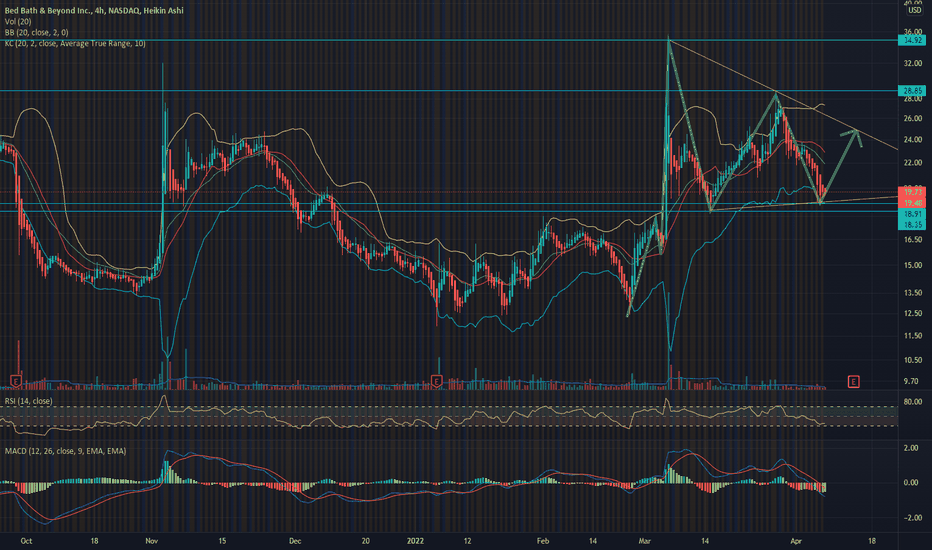Click the earnings E marker near October
This screenshot has width=932, height=550.
(16, 381)
